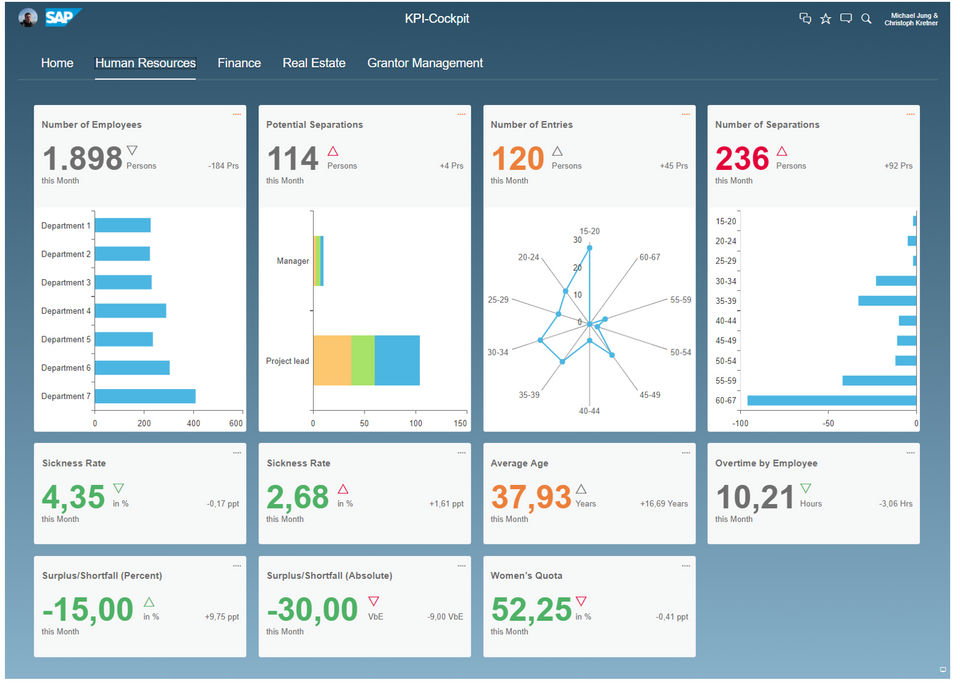Open the search magnifier icon
Screen dimensions: 960x685
866,18
